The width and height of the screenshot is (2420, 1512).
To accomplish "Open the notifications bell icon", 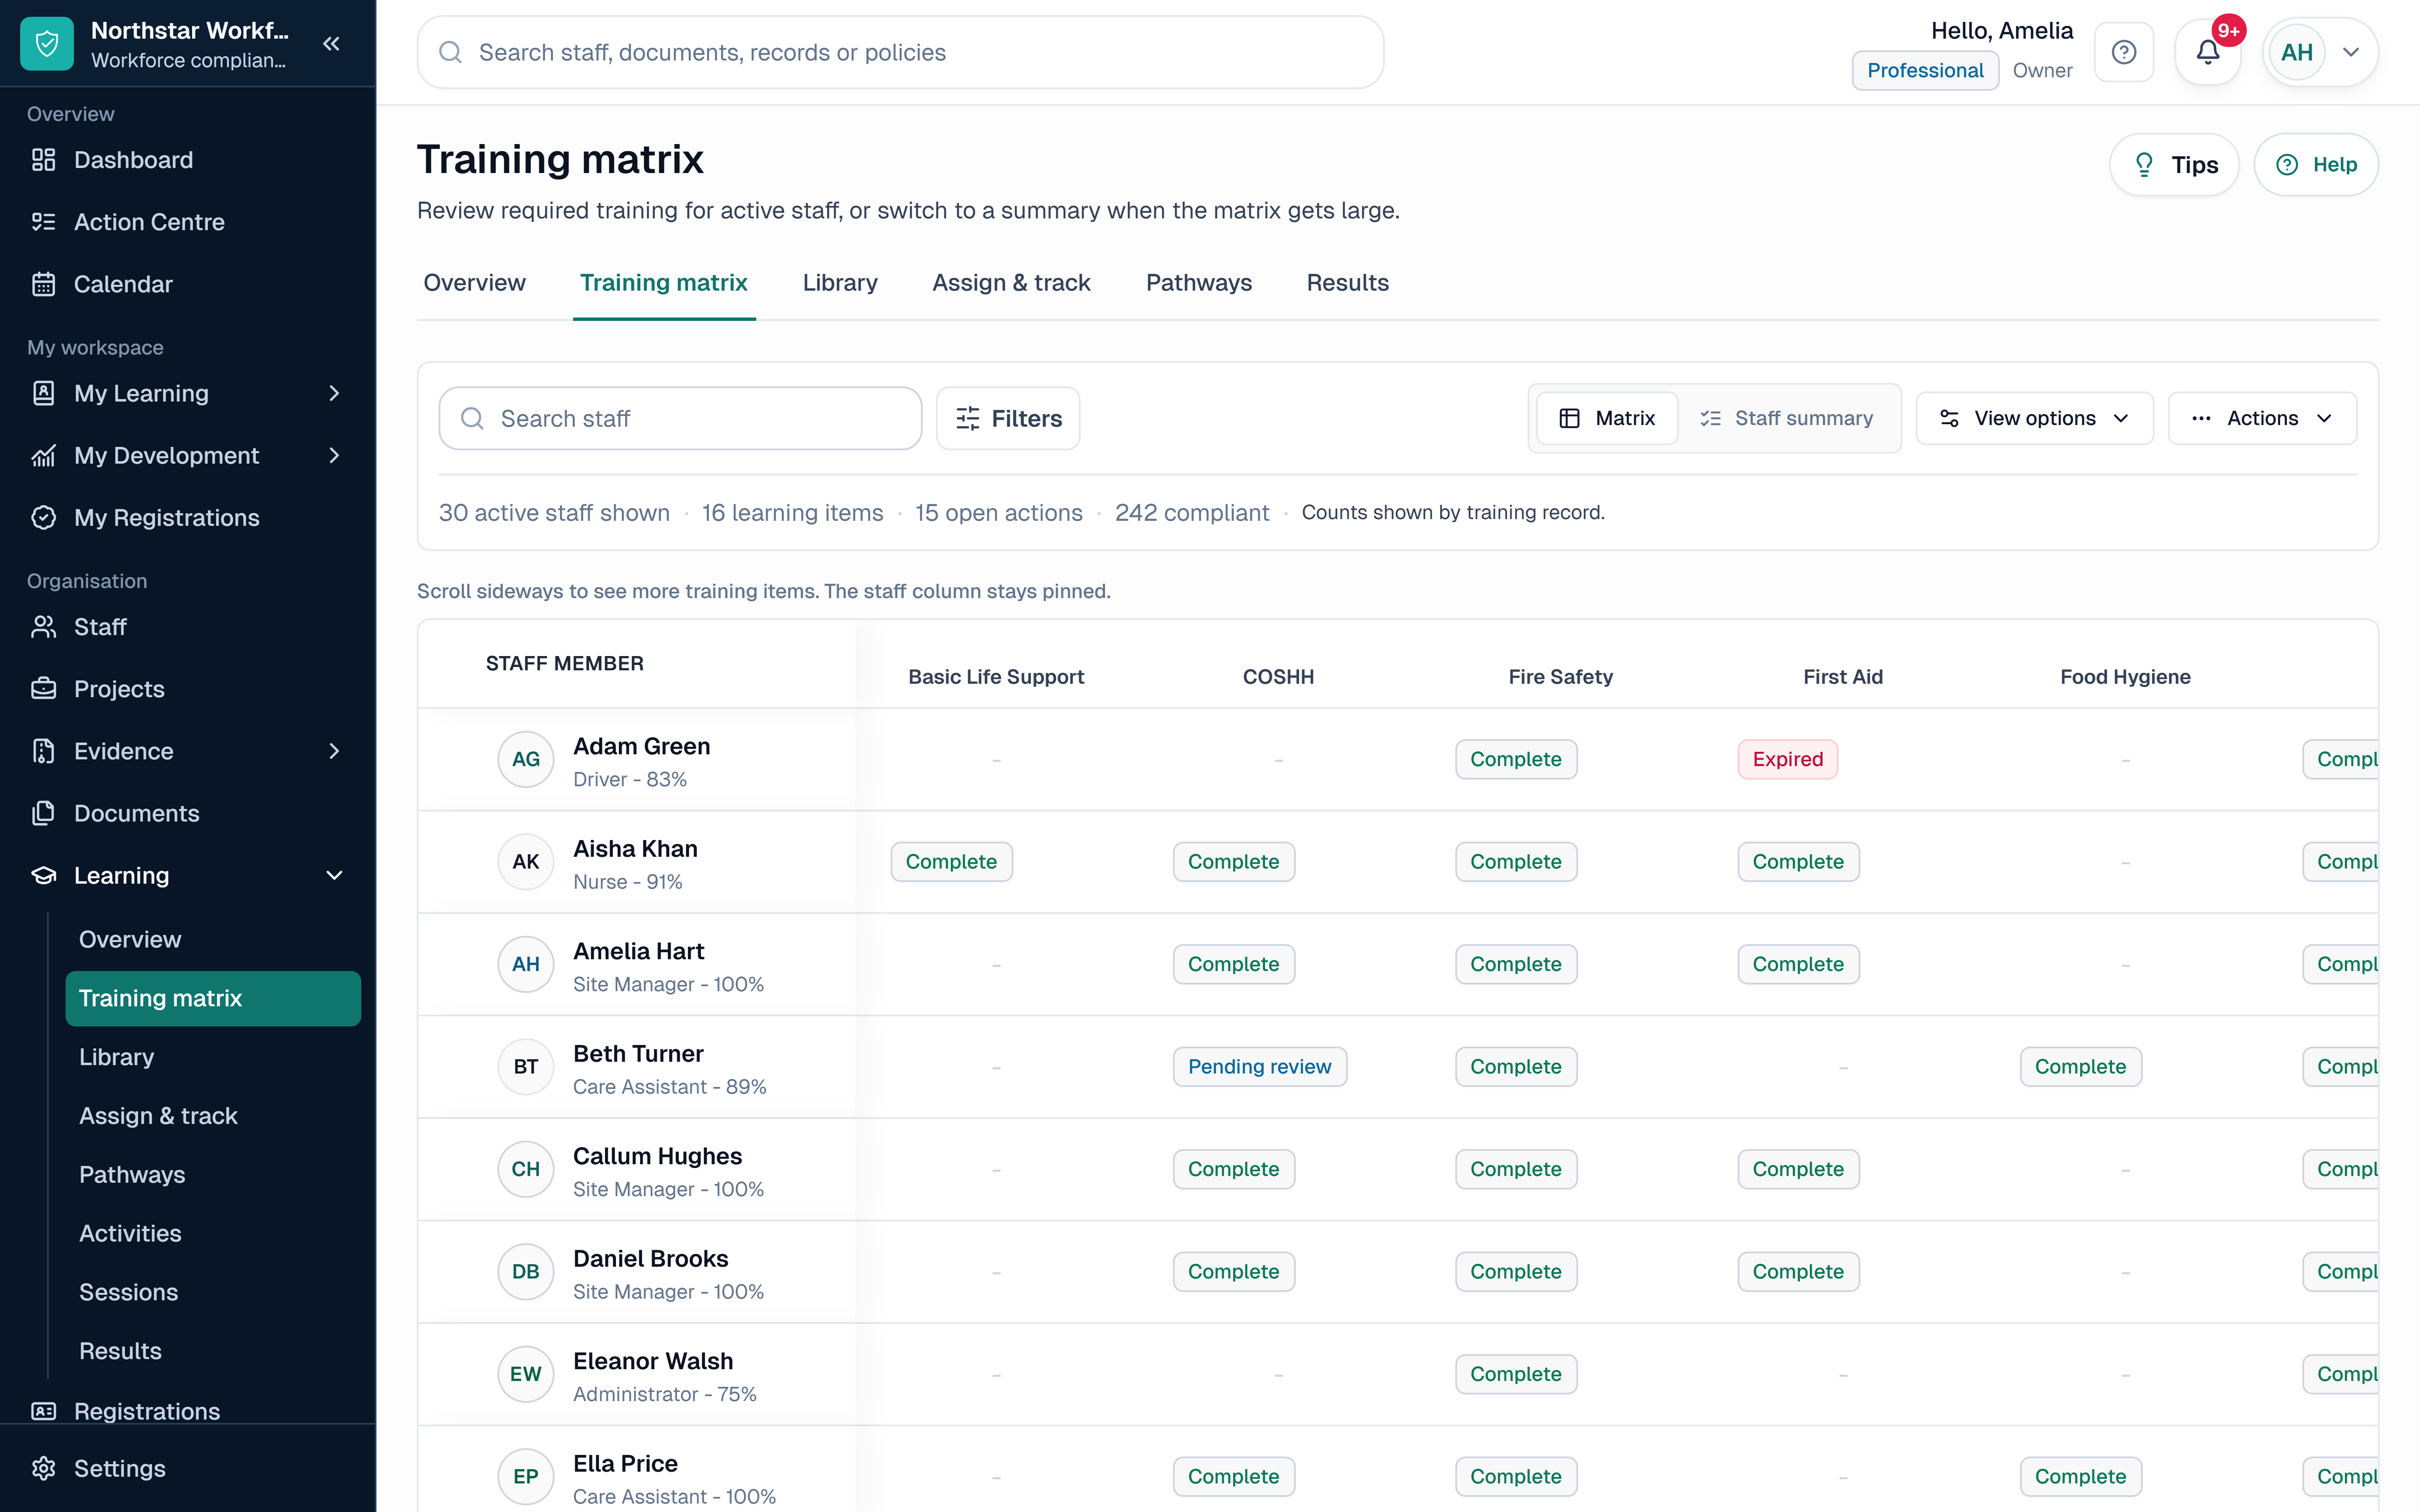I will [x=2208, y=52].
